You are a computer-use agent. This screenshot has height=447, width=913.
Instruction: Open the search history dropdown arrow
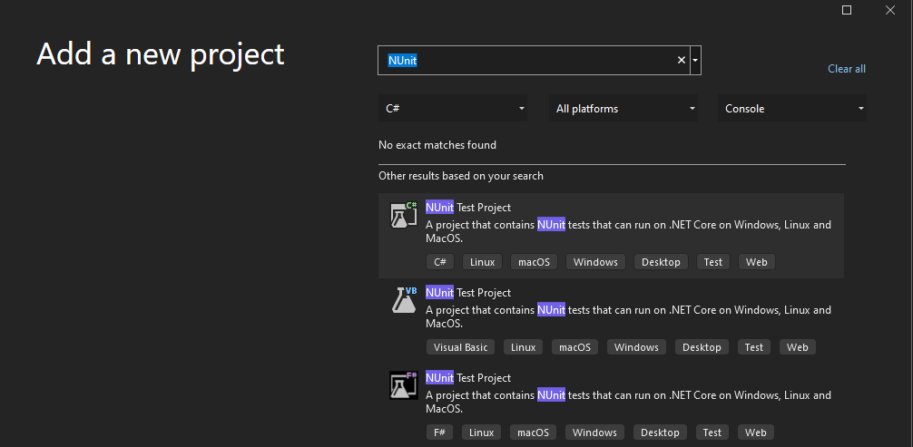696,60
